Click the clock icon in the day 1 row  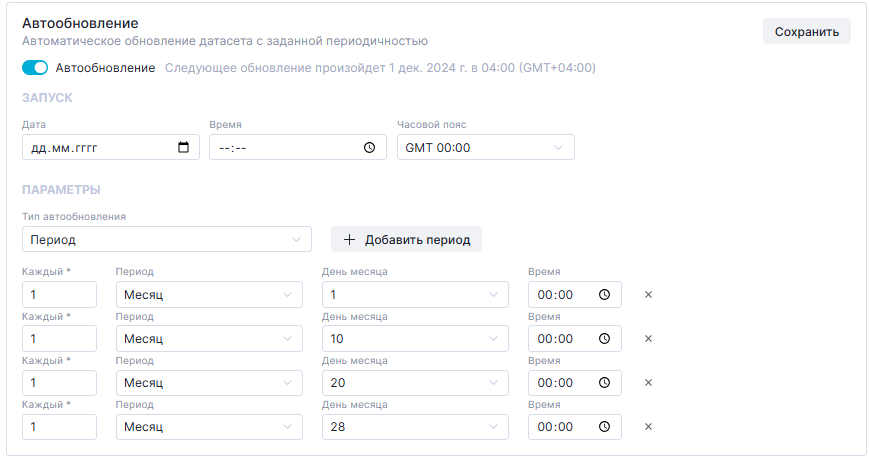tap(604, 295)
